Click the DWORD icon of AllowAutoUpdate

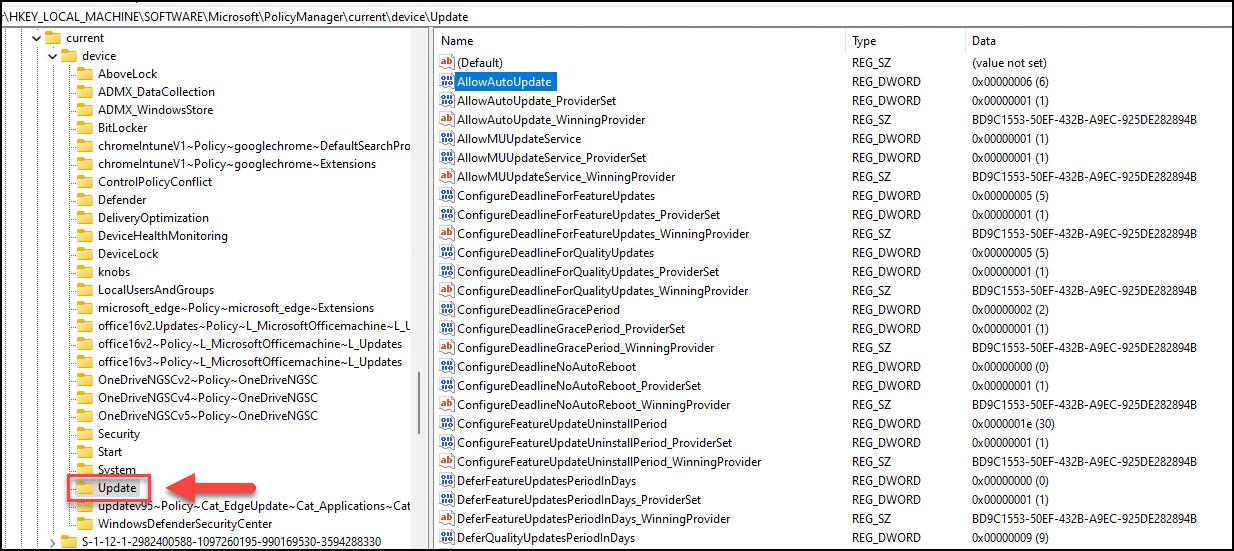447,82
